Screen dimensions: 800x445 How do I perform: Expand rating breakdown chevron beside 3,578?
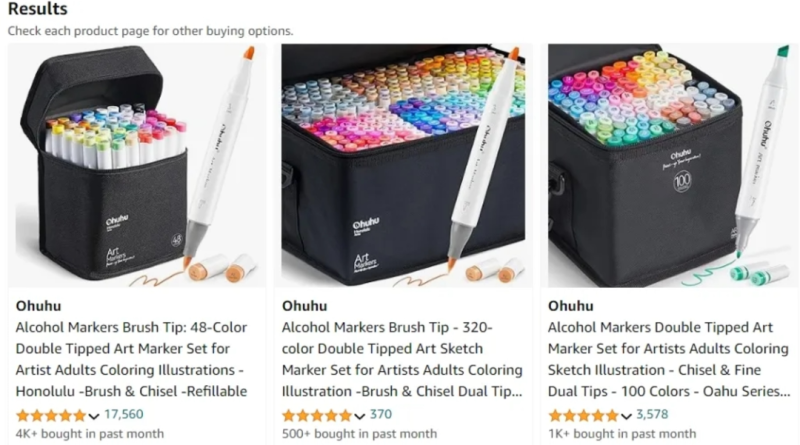[626, 416]
